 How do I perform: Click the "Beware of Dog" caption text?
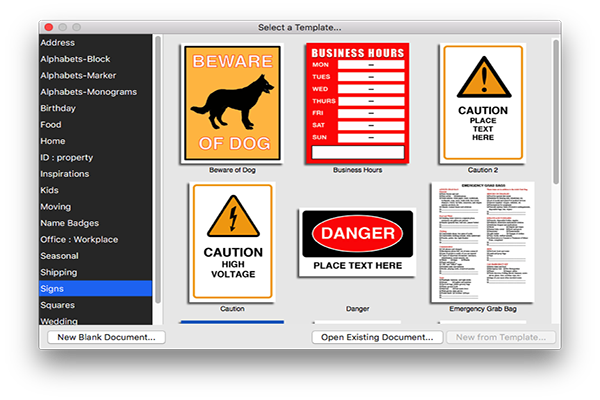tap(232, 170)
